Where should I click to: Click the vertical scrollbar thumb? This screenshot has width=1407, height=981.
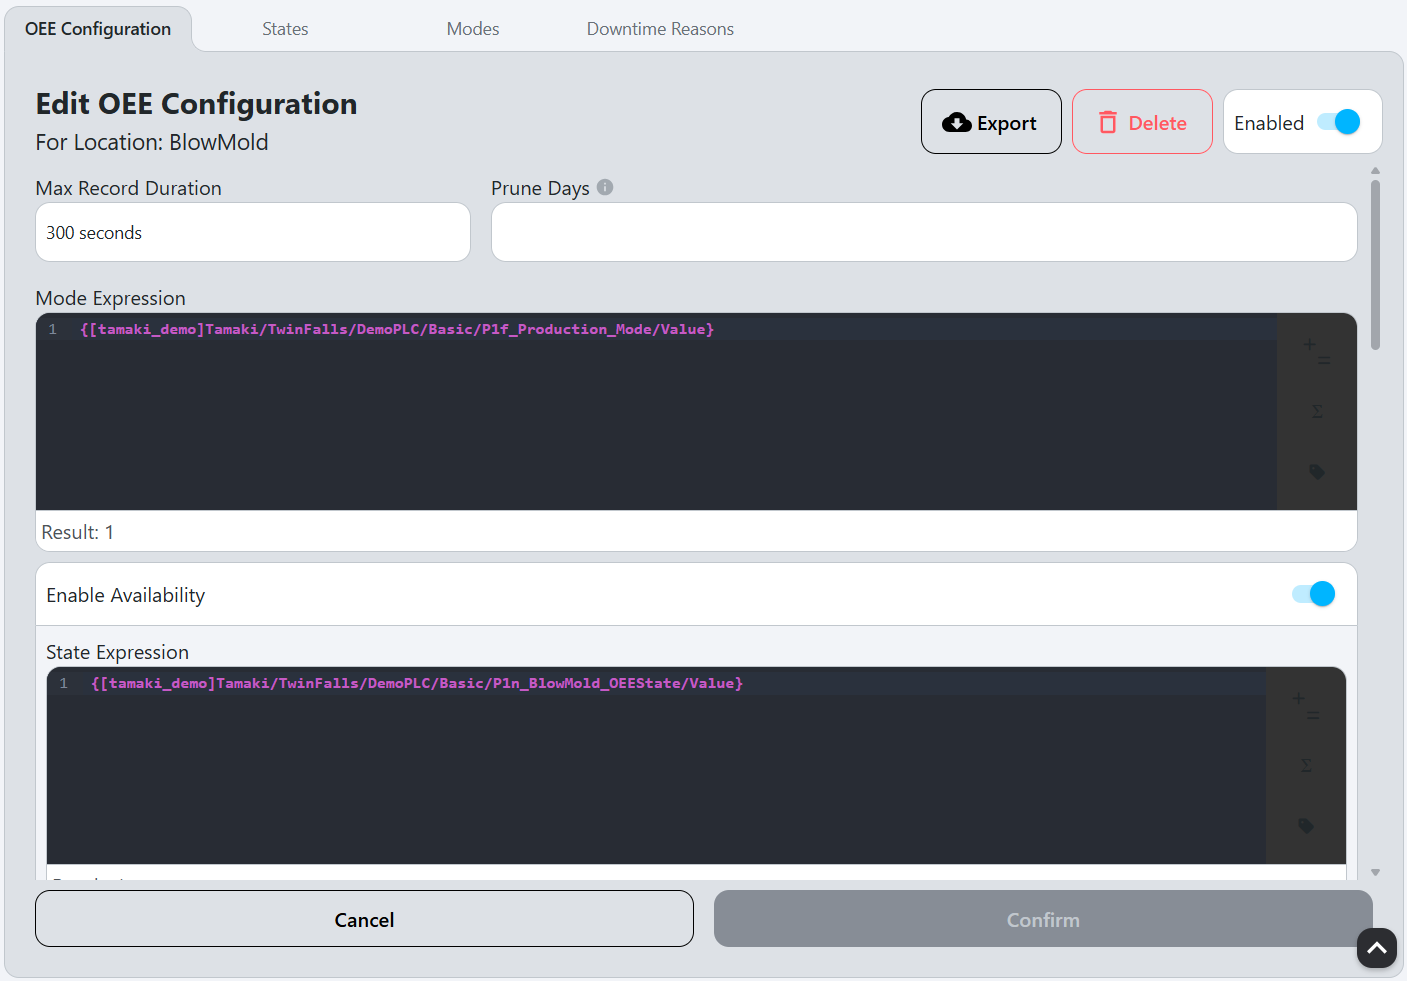[1376, 265]
